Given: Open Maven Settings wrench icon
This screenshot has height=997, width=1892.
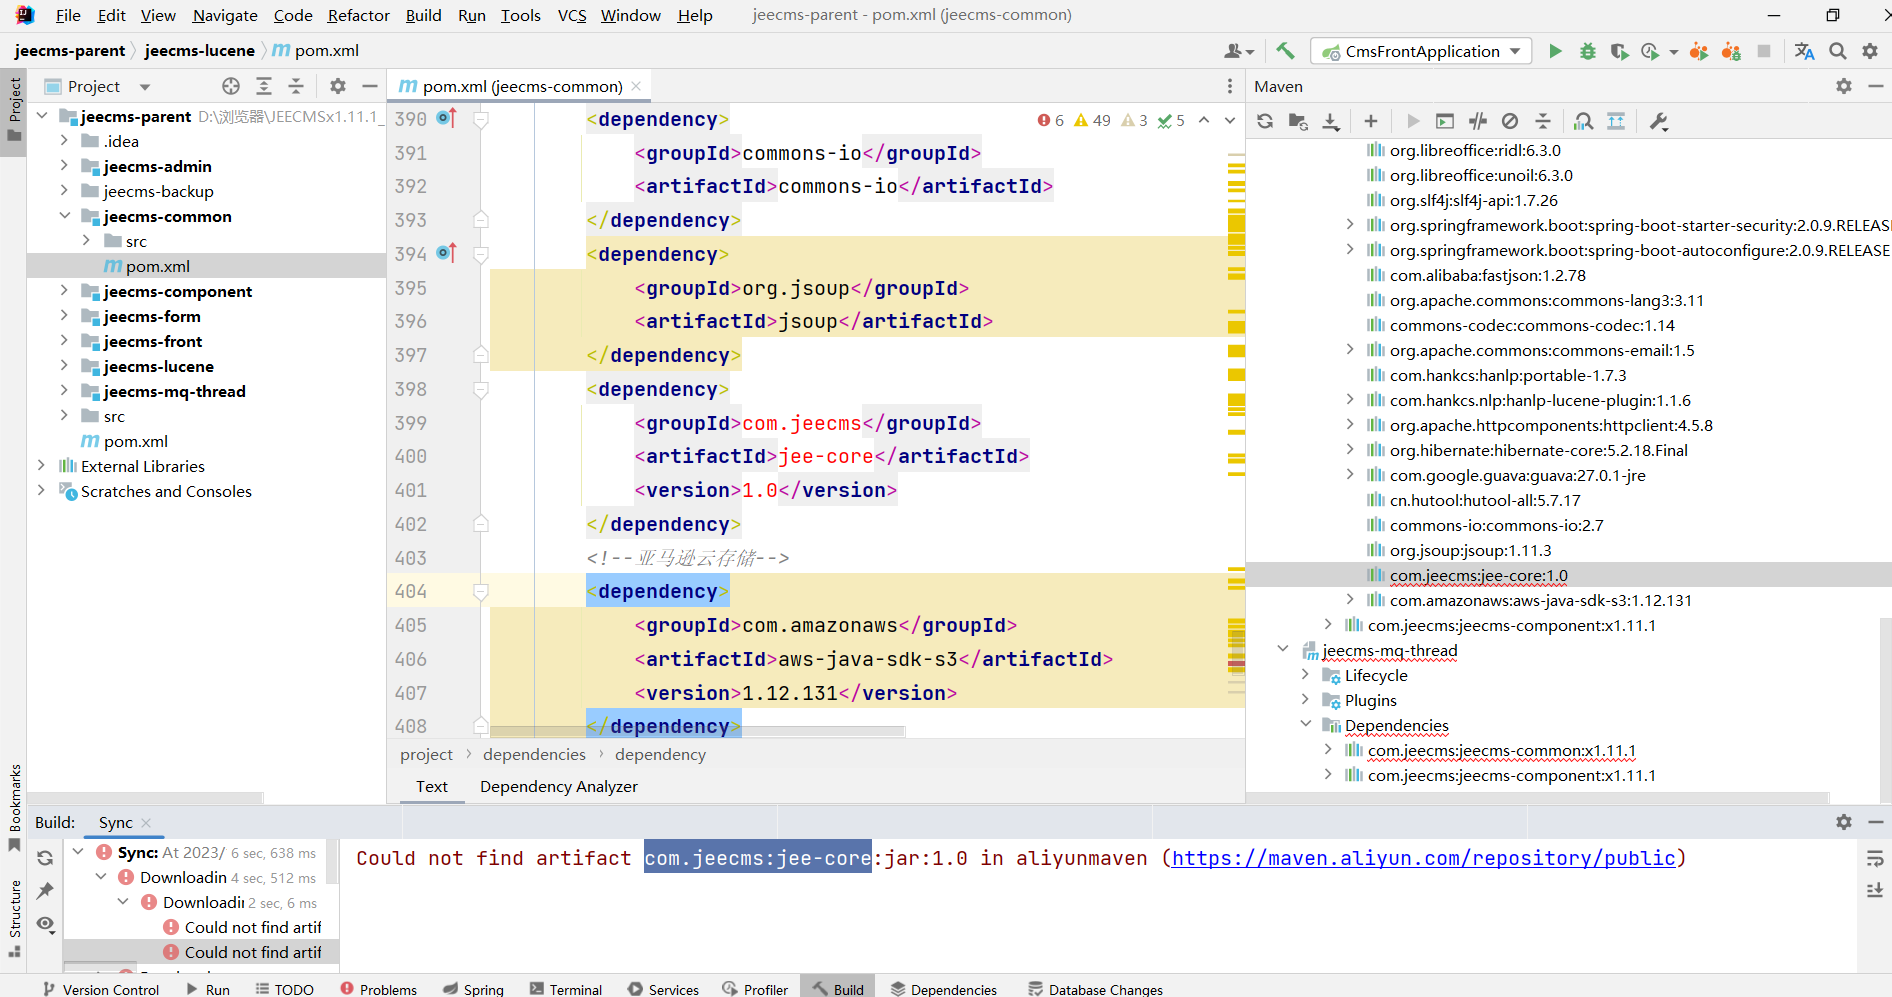Looking at the screenshot, I should (x=1658, y=121).
